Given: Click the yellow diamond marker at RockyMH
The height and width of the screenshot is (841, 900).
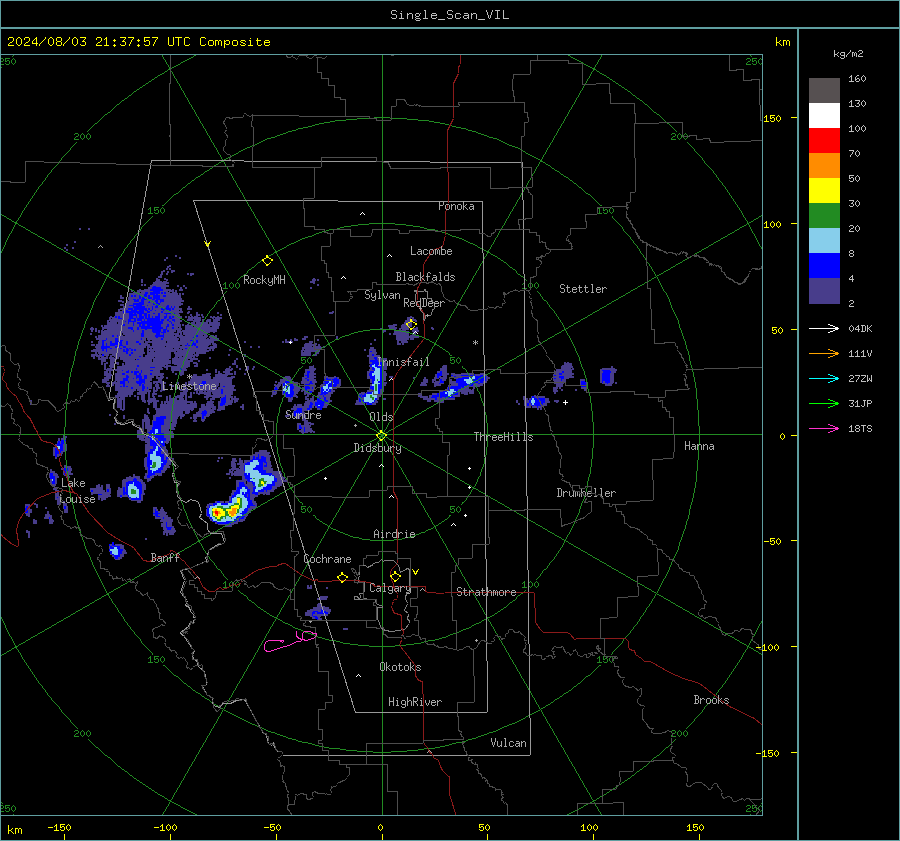Looking at the screenshot, I should pyautogui.click(x=267, y=261).
